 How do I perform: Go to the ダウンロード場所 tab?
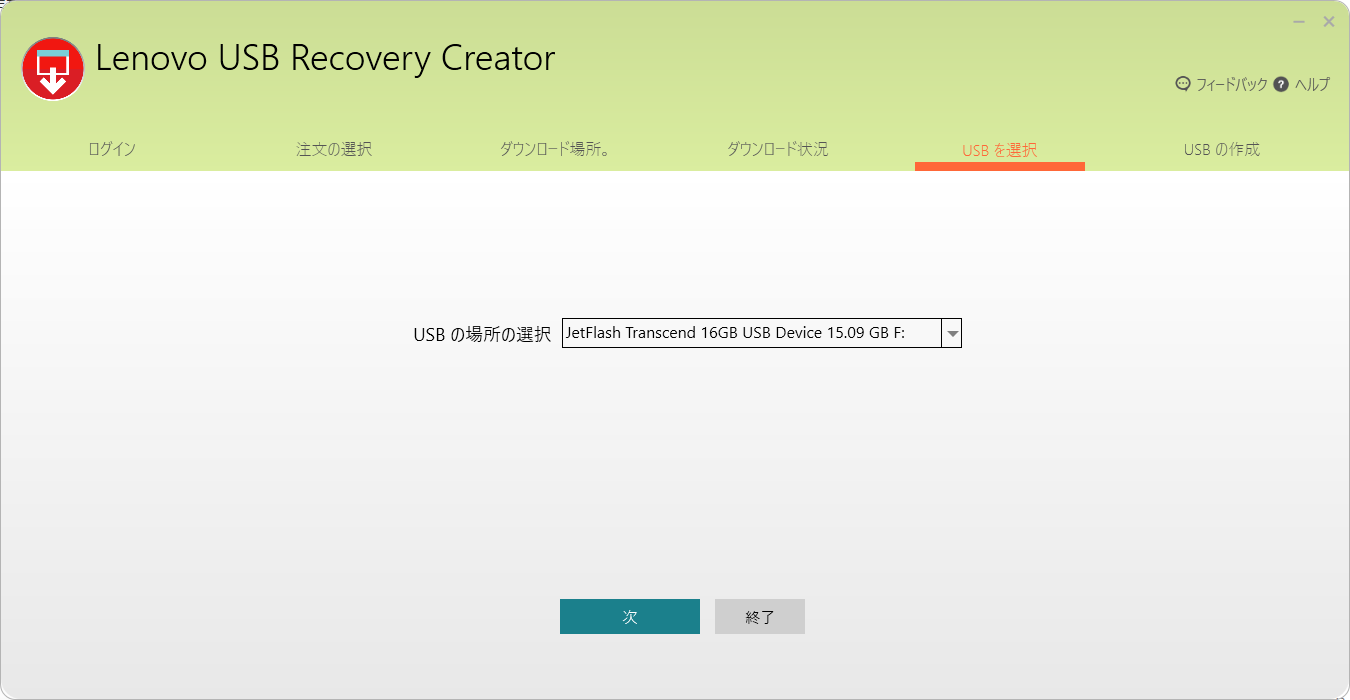click(x=555, y=150)
